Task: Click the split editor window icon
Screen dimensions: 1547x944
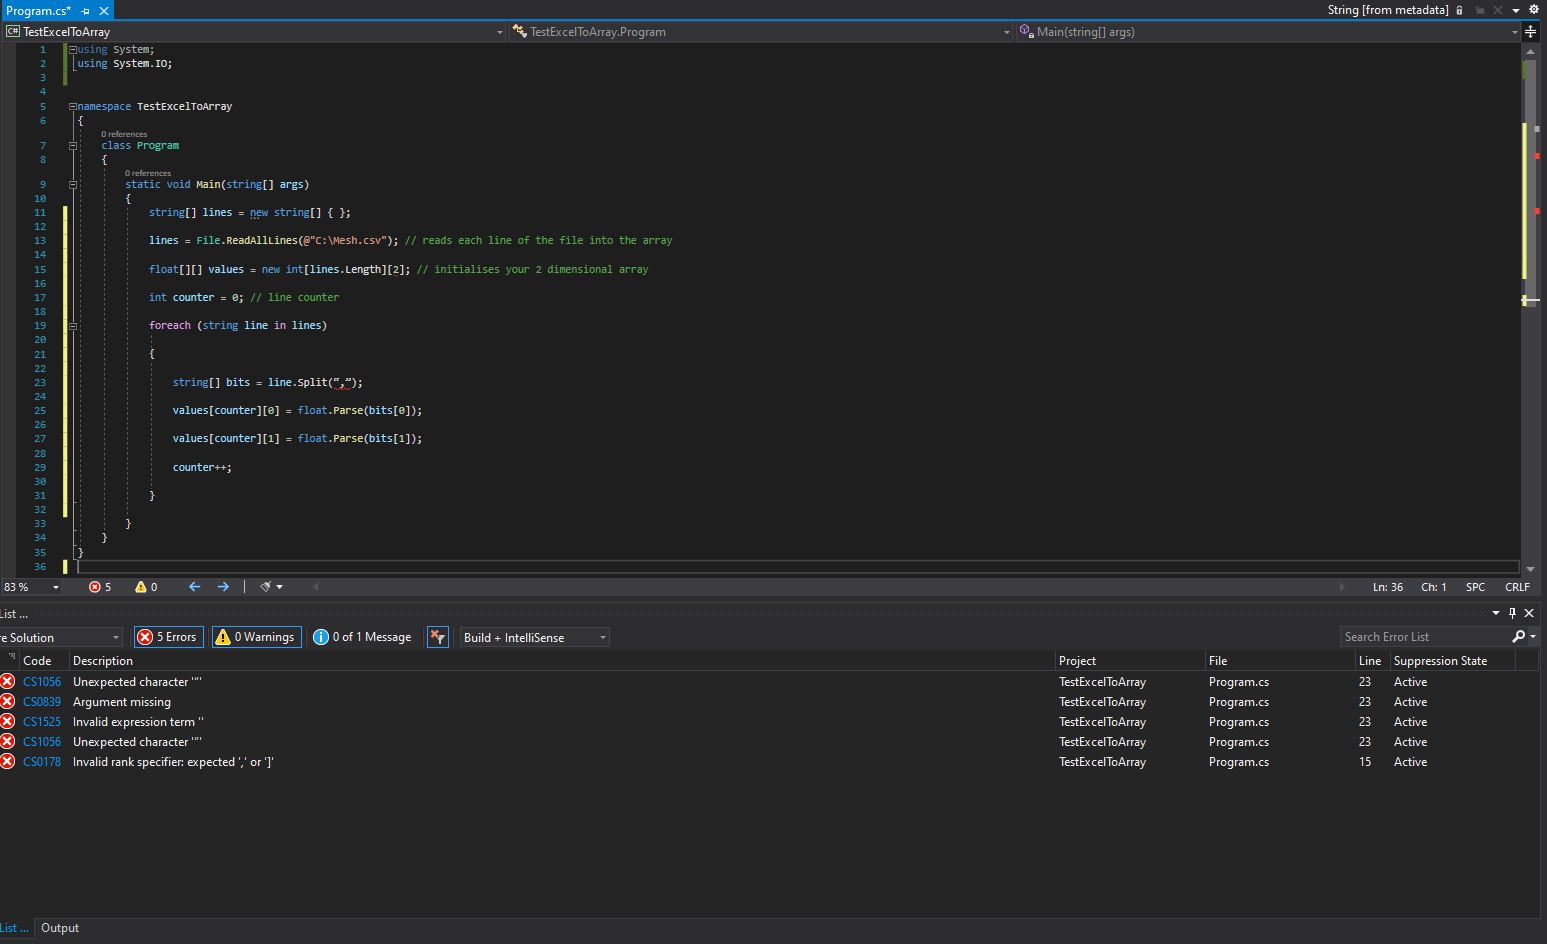Action: (1530, 32)
